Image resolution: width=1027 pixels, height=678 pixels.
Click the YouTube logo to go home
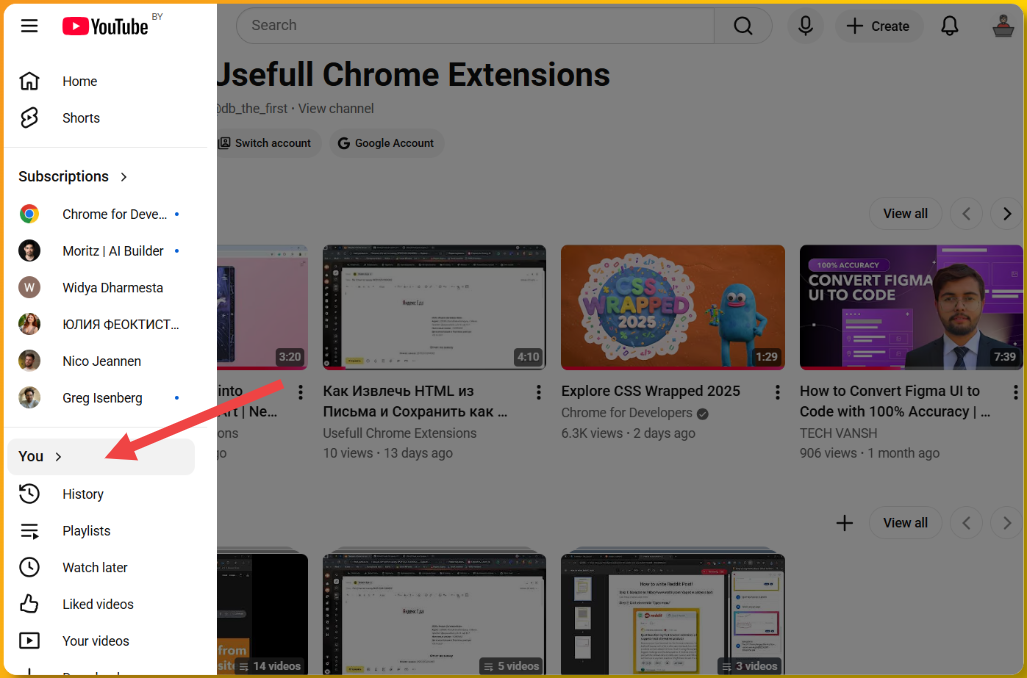coord(103,26)
